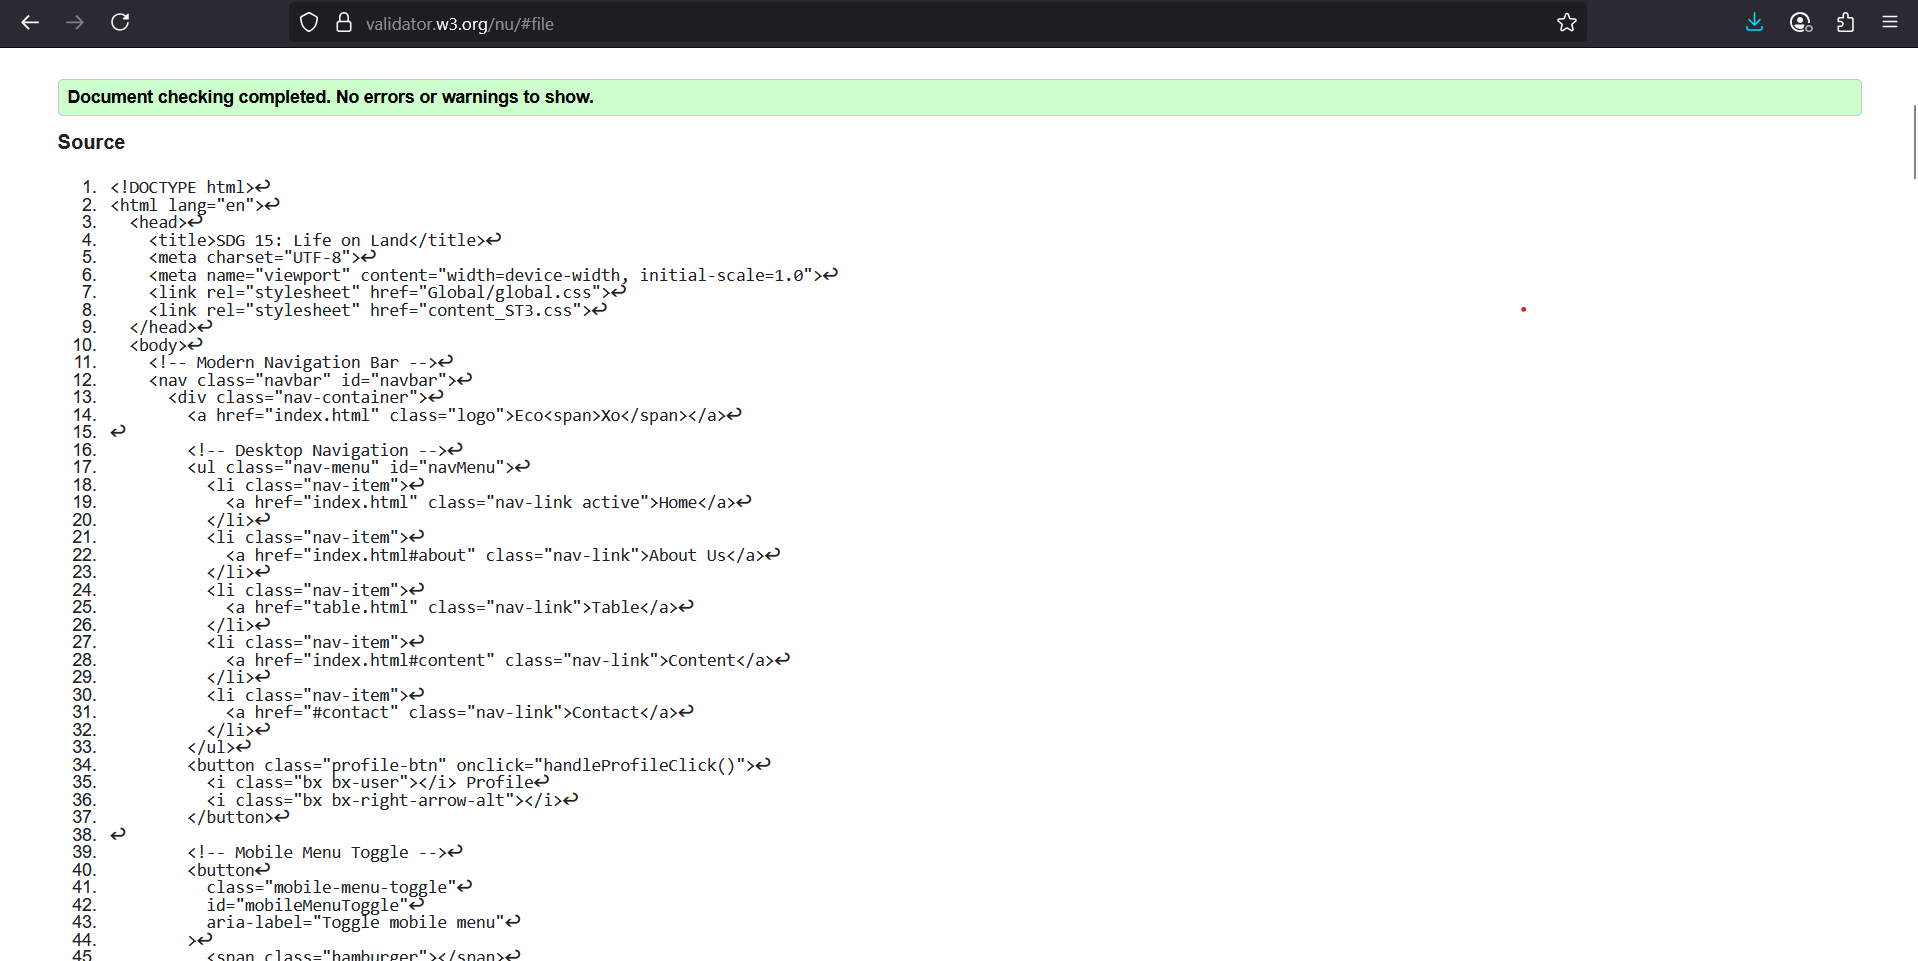Click the bx-user 'Profile' icon line

(x=378, y=782)
